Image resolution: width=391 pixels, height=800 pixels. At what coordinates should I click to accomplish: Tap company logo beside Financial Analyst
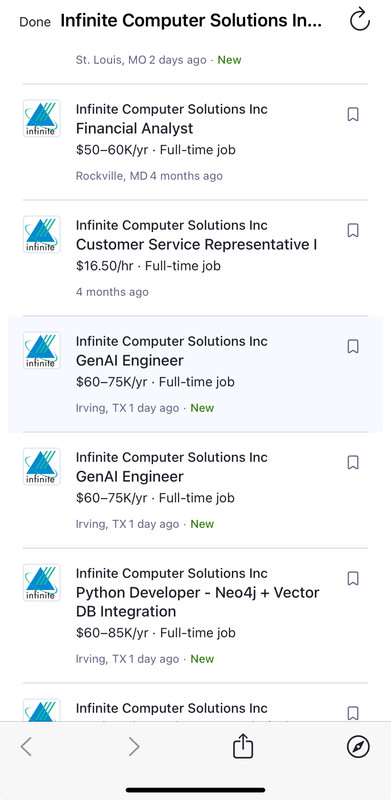[x=42, y=118]
